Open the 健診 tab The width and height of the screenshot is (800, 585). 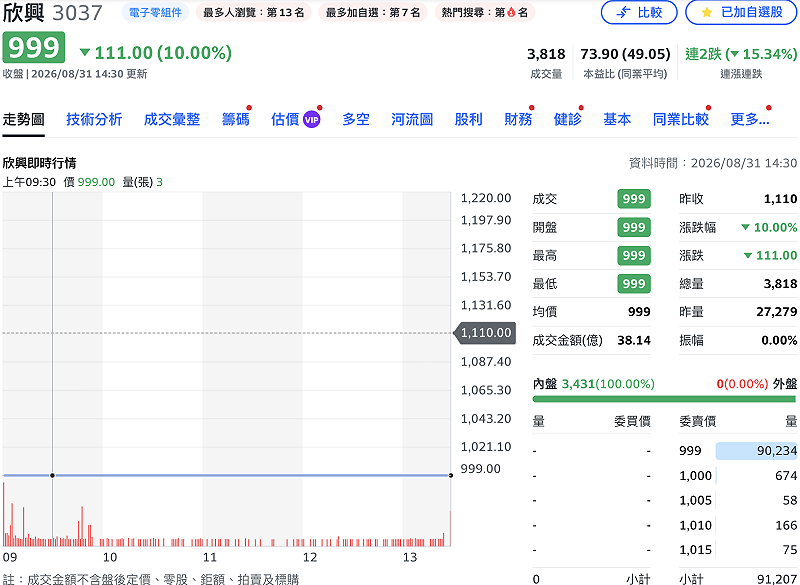click(567, 119)
